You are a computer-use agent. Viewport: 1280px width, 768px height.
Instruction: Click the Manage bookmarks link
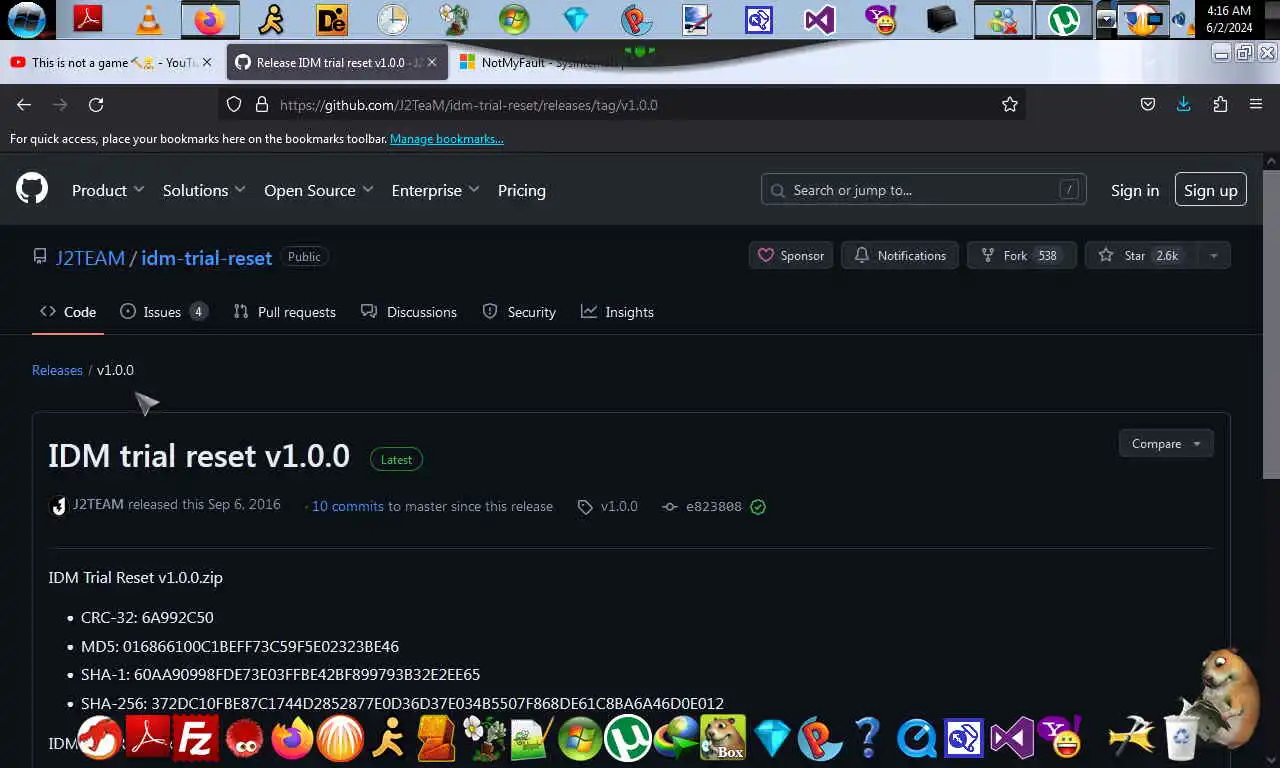(447, 139)
